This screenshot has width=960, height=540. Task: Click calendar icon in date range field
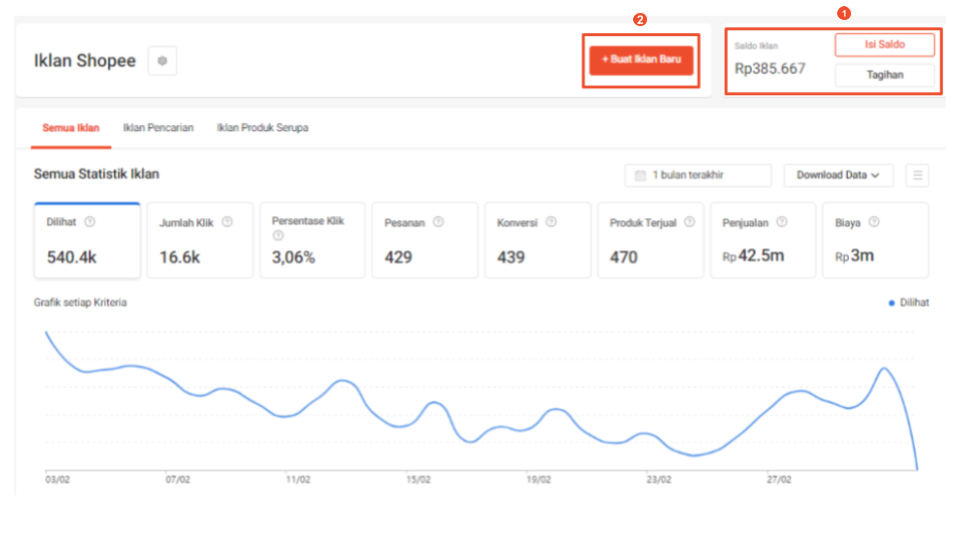click(x=640, y=175)
